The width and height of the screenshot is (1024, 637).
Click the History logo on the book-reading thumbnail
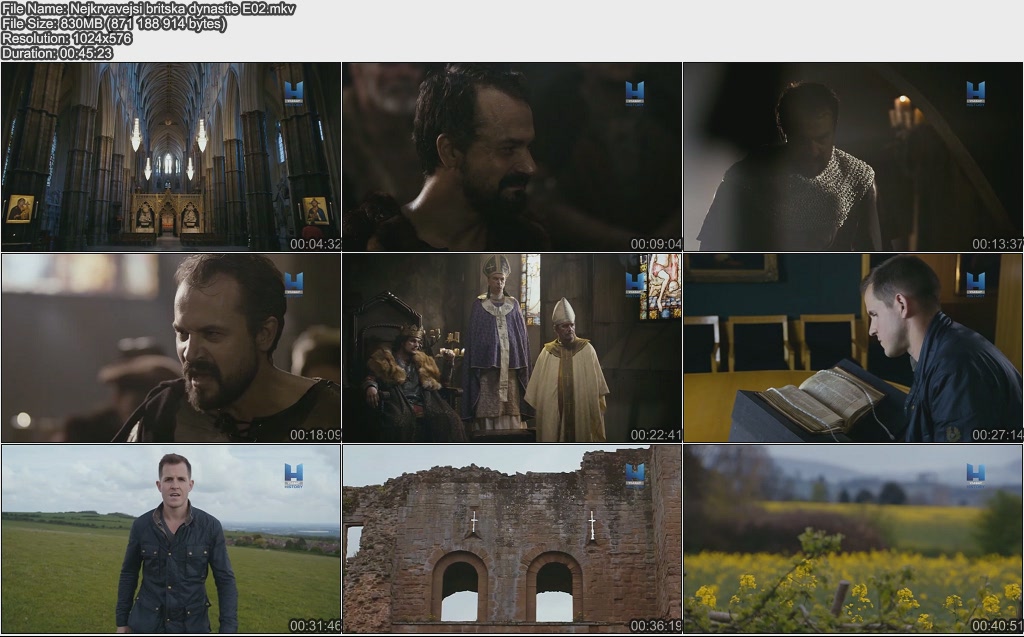coord(975,284)
